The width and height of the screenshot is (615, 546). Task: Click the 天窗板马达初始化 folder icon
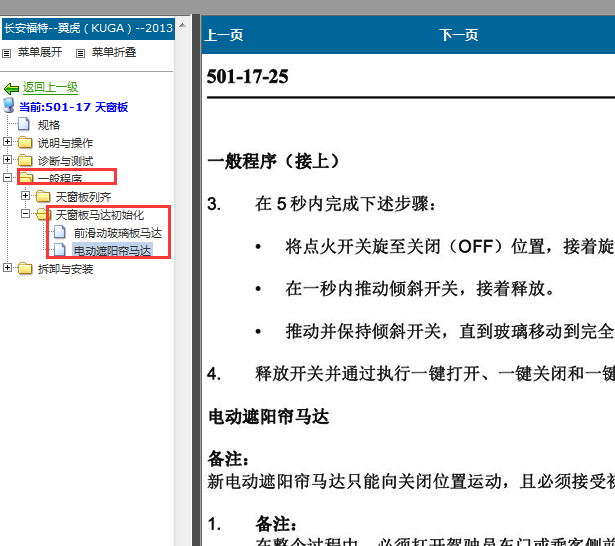tap(43, 214)
